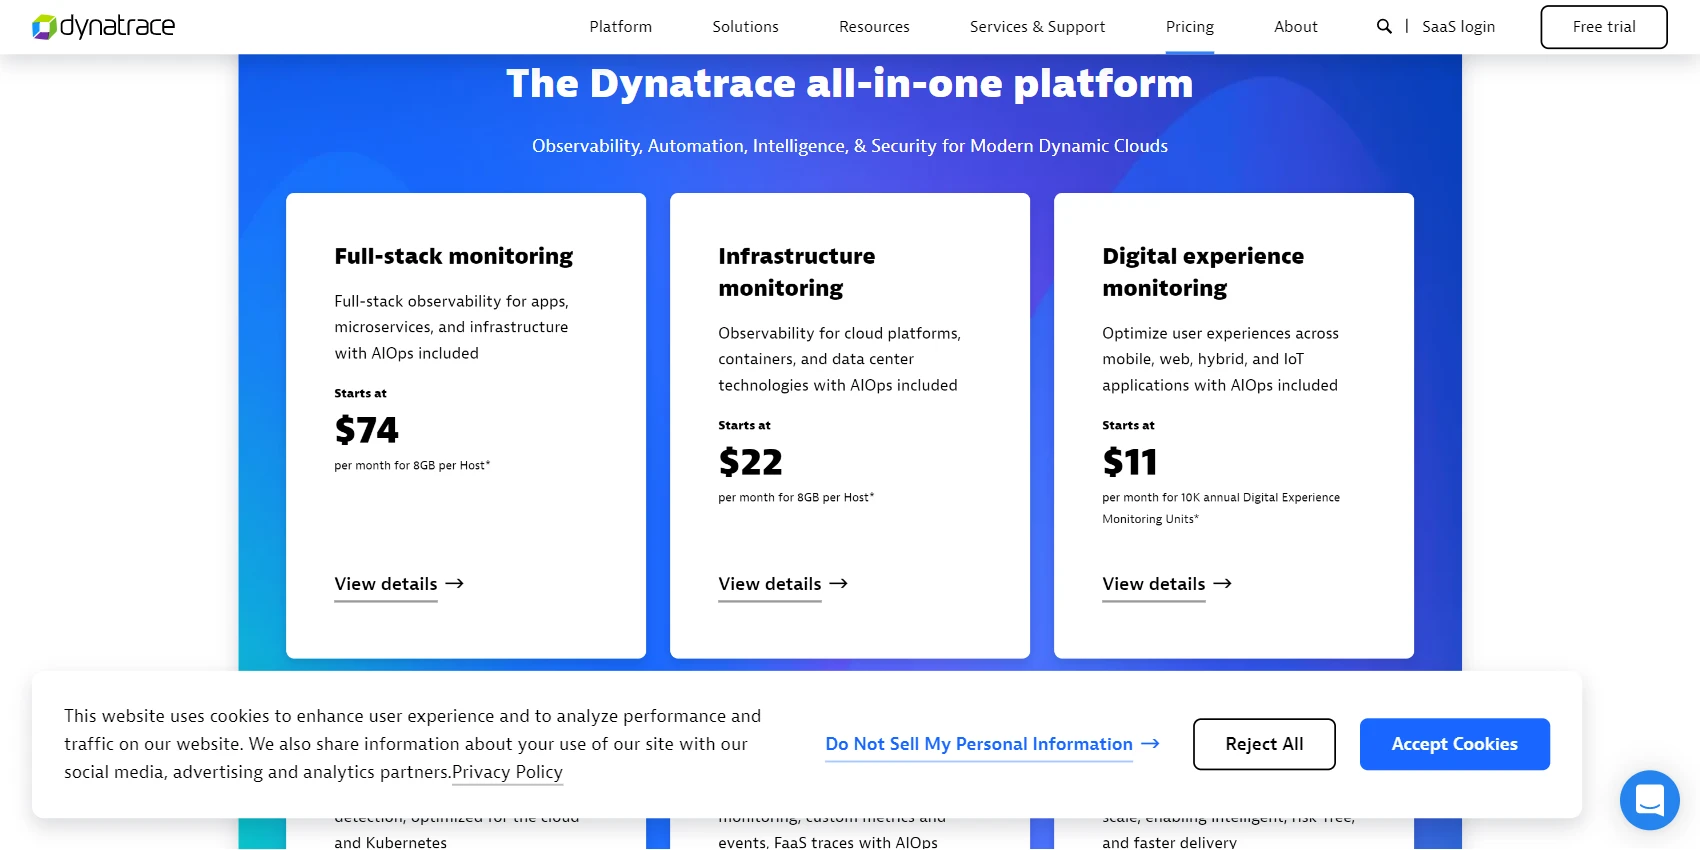Open the Services & Support menu
1700x850 pixels.
(1037, 27)
